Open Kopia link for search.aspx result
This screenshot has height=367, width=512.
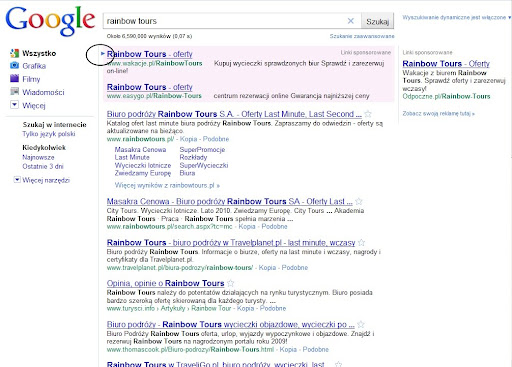tap(247, 227)
